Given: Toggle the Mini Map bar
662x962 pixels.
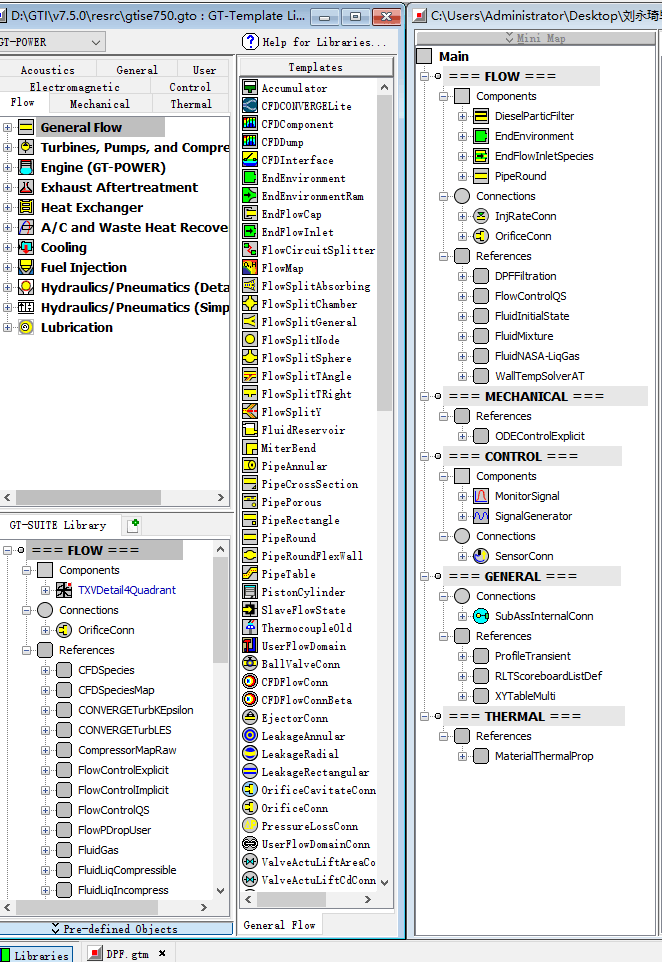Looking at the screenshot, I should tap(535, 38).
